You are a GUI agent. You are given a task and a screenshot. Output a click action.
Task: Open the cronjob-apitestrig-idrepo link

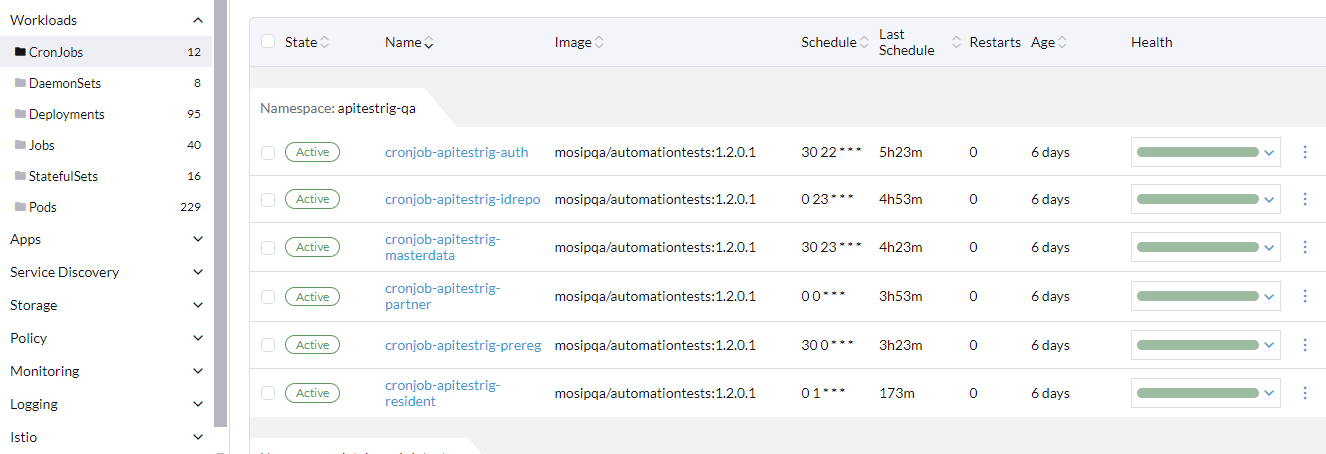tap(462, 199)
